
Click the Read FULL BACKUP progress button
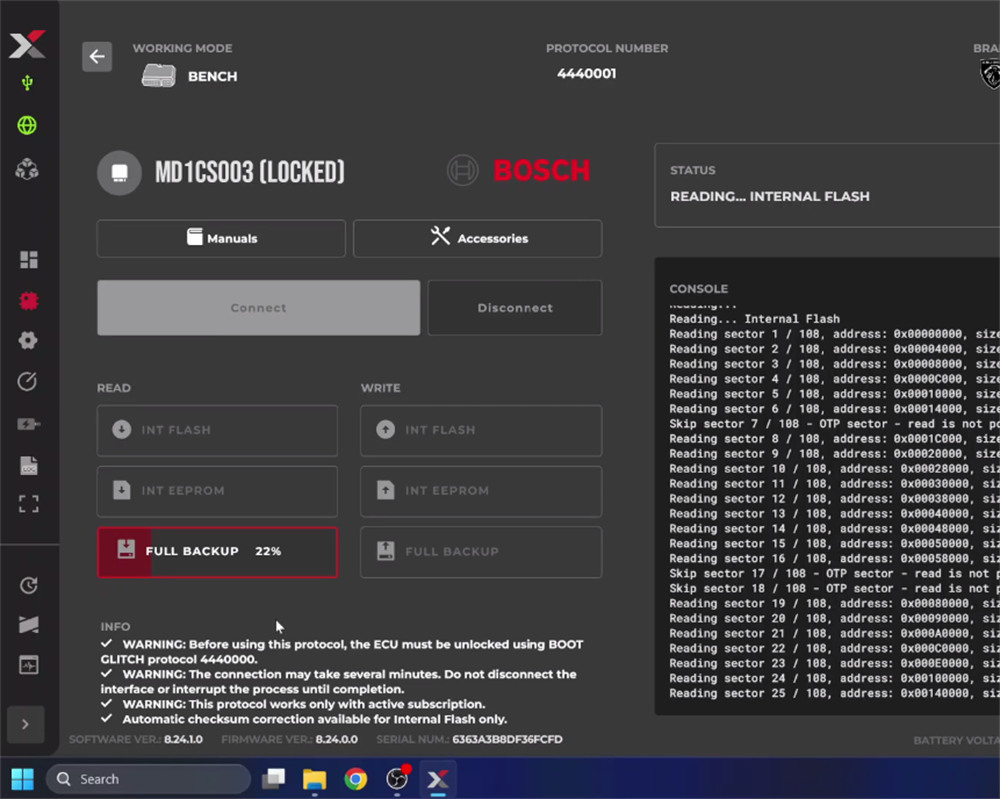coord(217,552)
